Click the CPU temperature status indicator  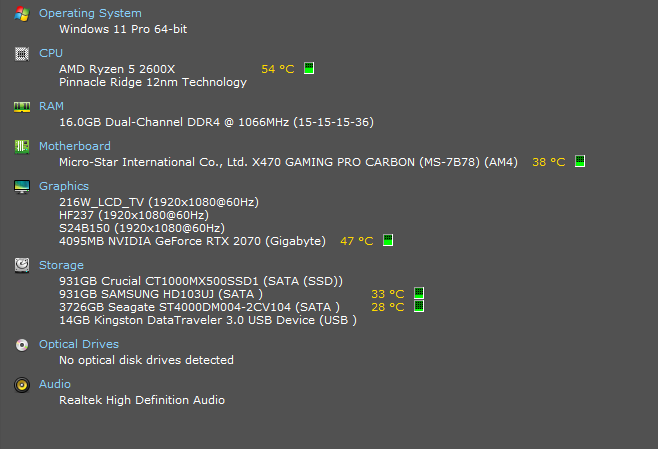(309, 68)
